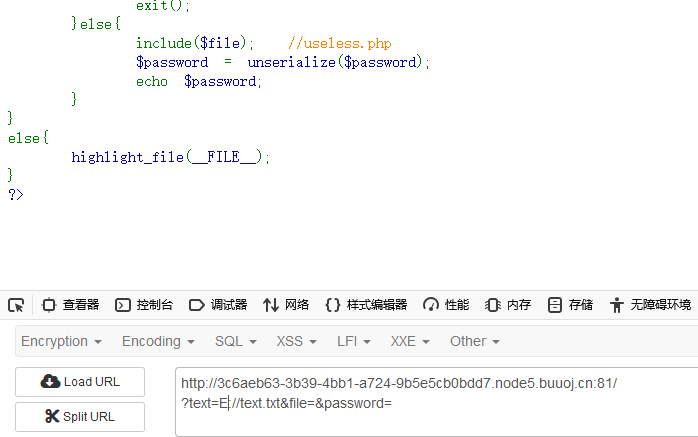Activate the element picker cursor icon
Viewport: 698px width, 437px height.
pyautogui.click(x=16, y=305)
